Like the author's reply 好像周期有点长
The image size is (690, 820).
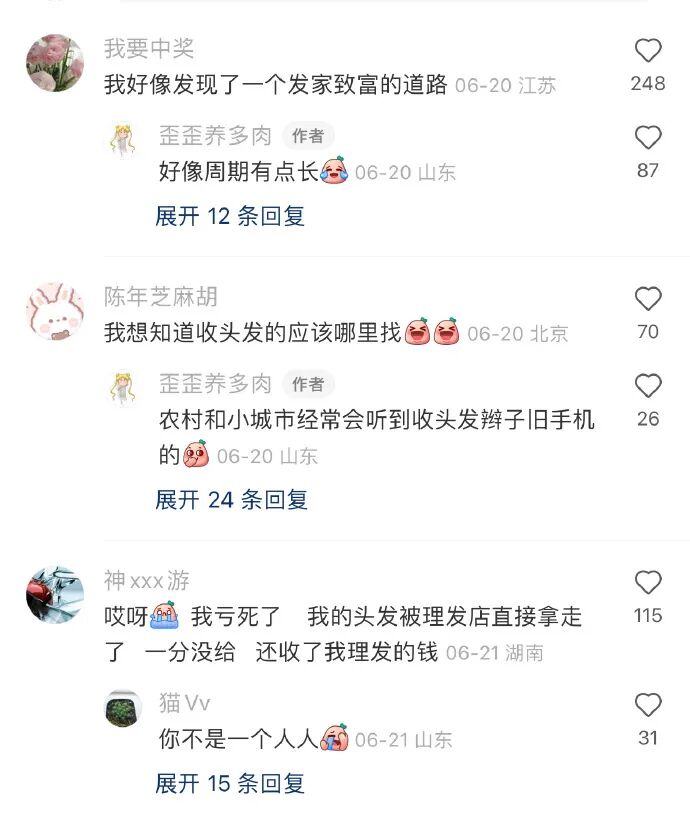(x=648, y=138)
